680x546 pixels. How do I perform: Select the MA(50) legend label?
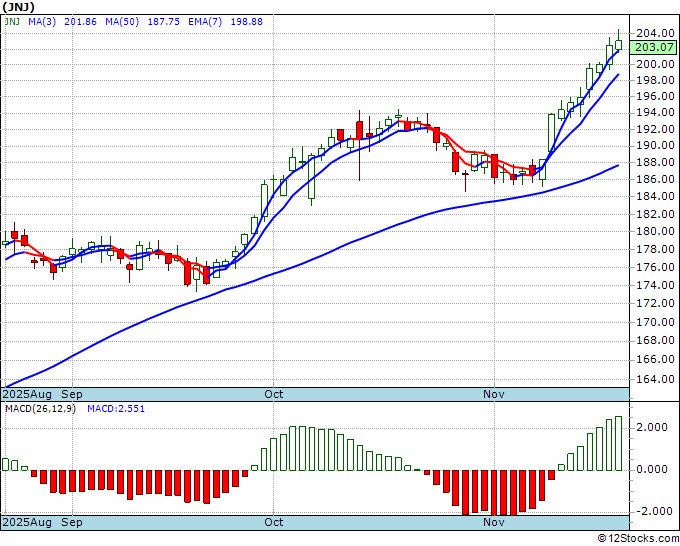122,21
